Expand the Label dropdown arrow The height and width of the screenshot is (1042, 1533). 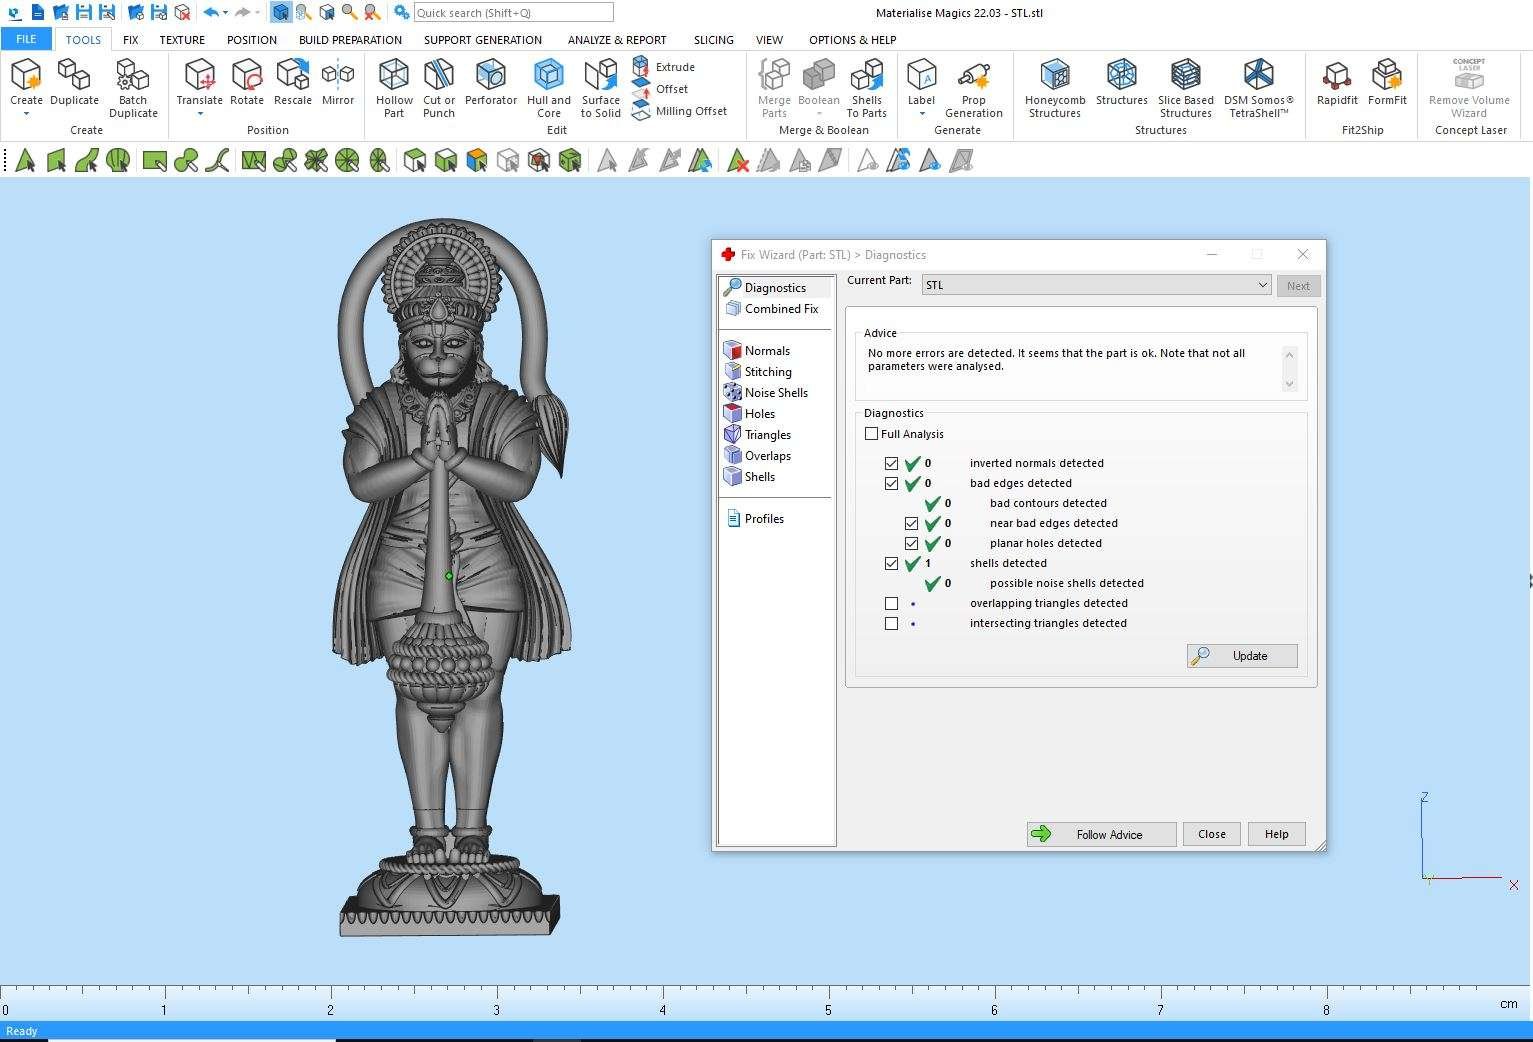coord(921,114)
